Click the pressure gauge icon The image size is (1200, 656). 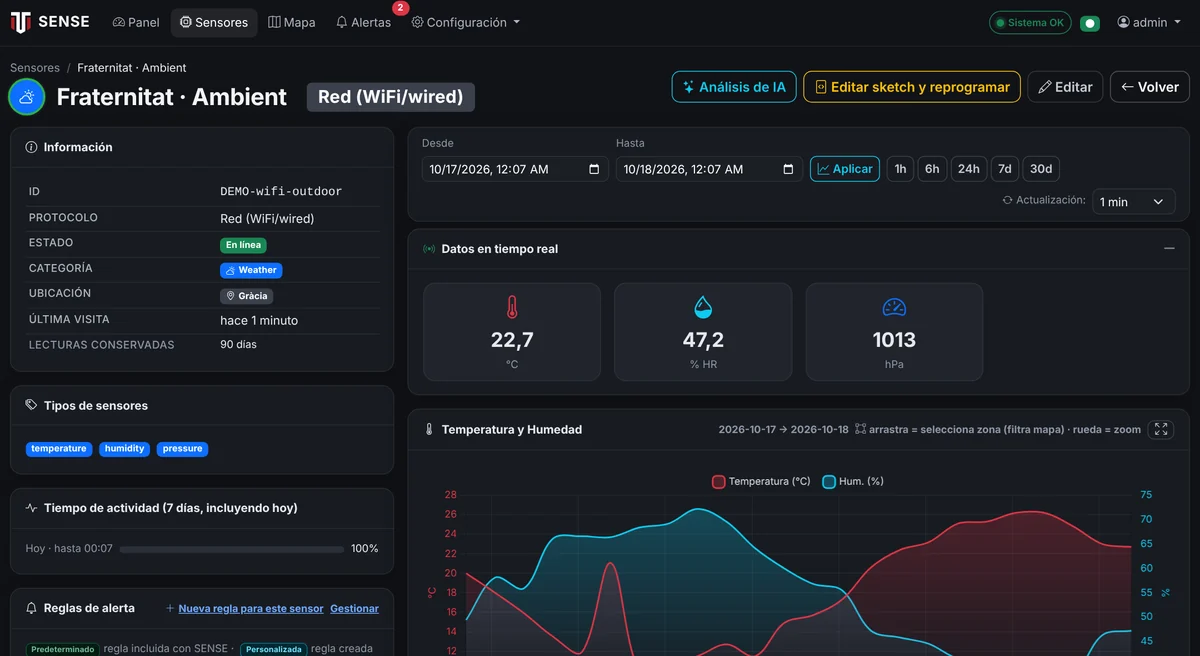(894, 307)
